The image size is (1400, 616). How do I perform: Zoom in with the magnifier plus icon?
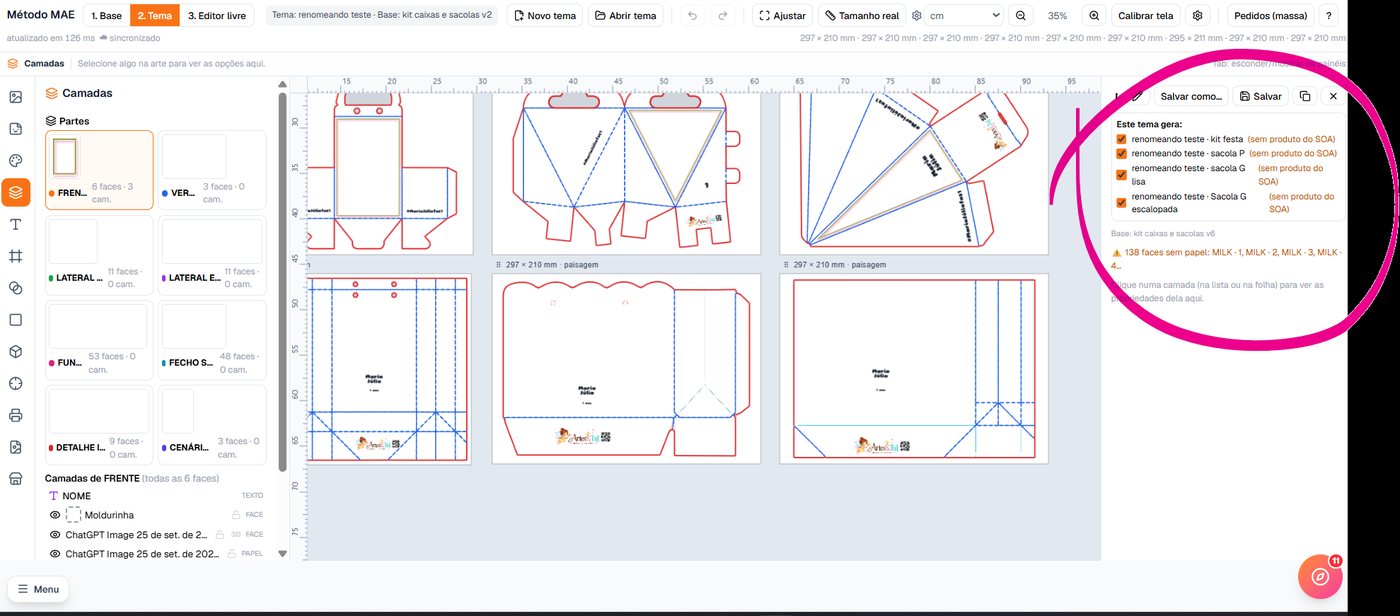(x=1094, y=16)
